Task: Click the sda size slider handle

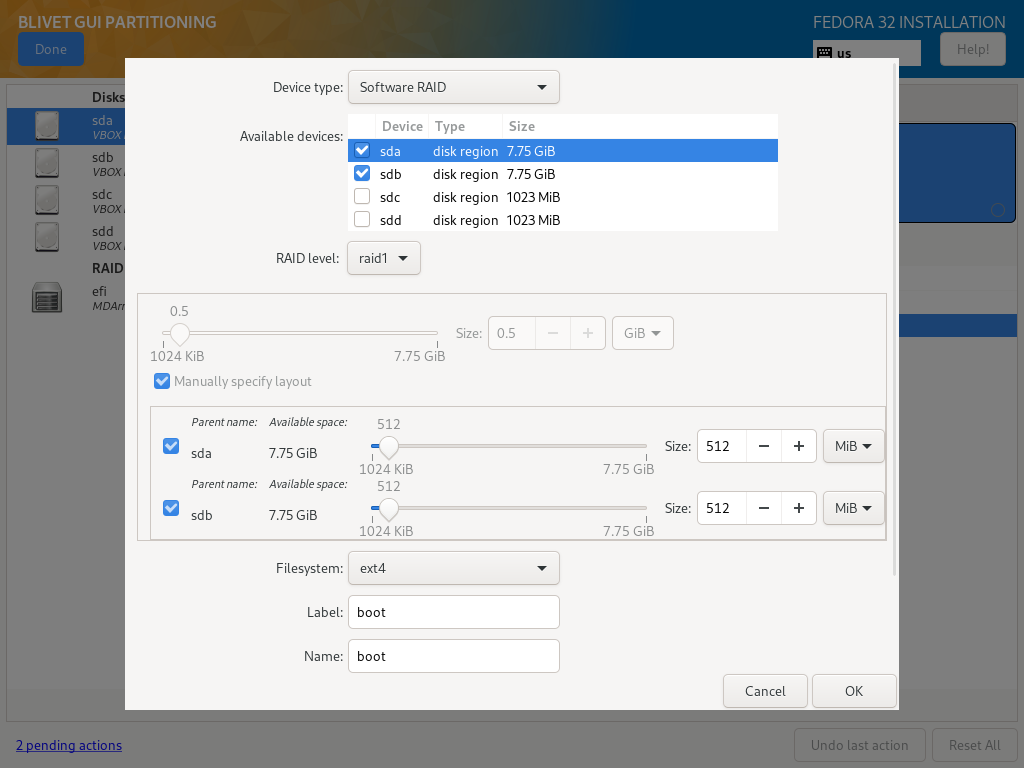Action: 388,447
